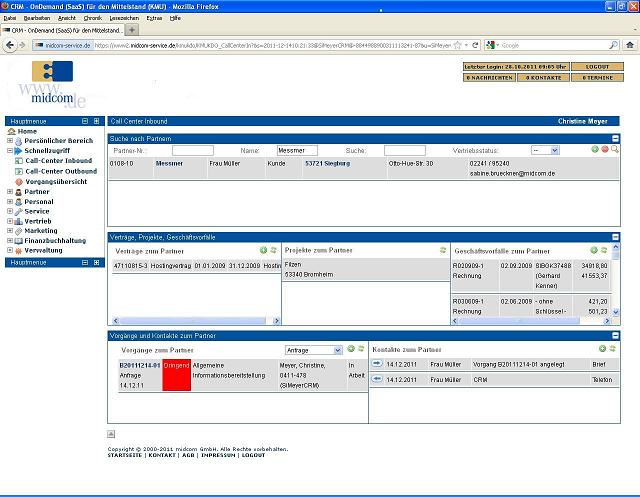Image resolution: width=640 pixels, height=497 pixels.
Task: Open the Chronik menu
Action: tap(93, 18)
